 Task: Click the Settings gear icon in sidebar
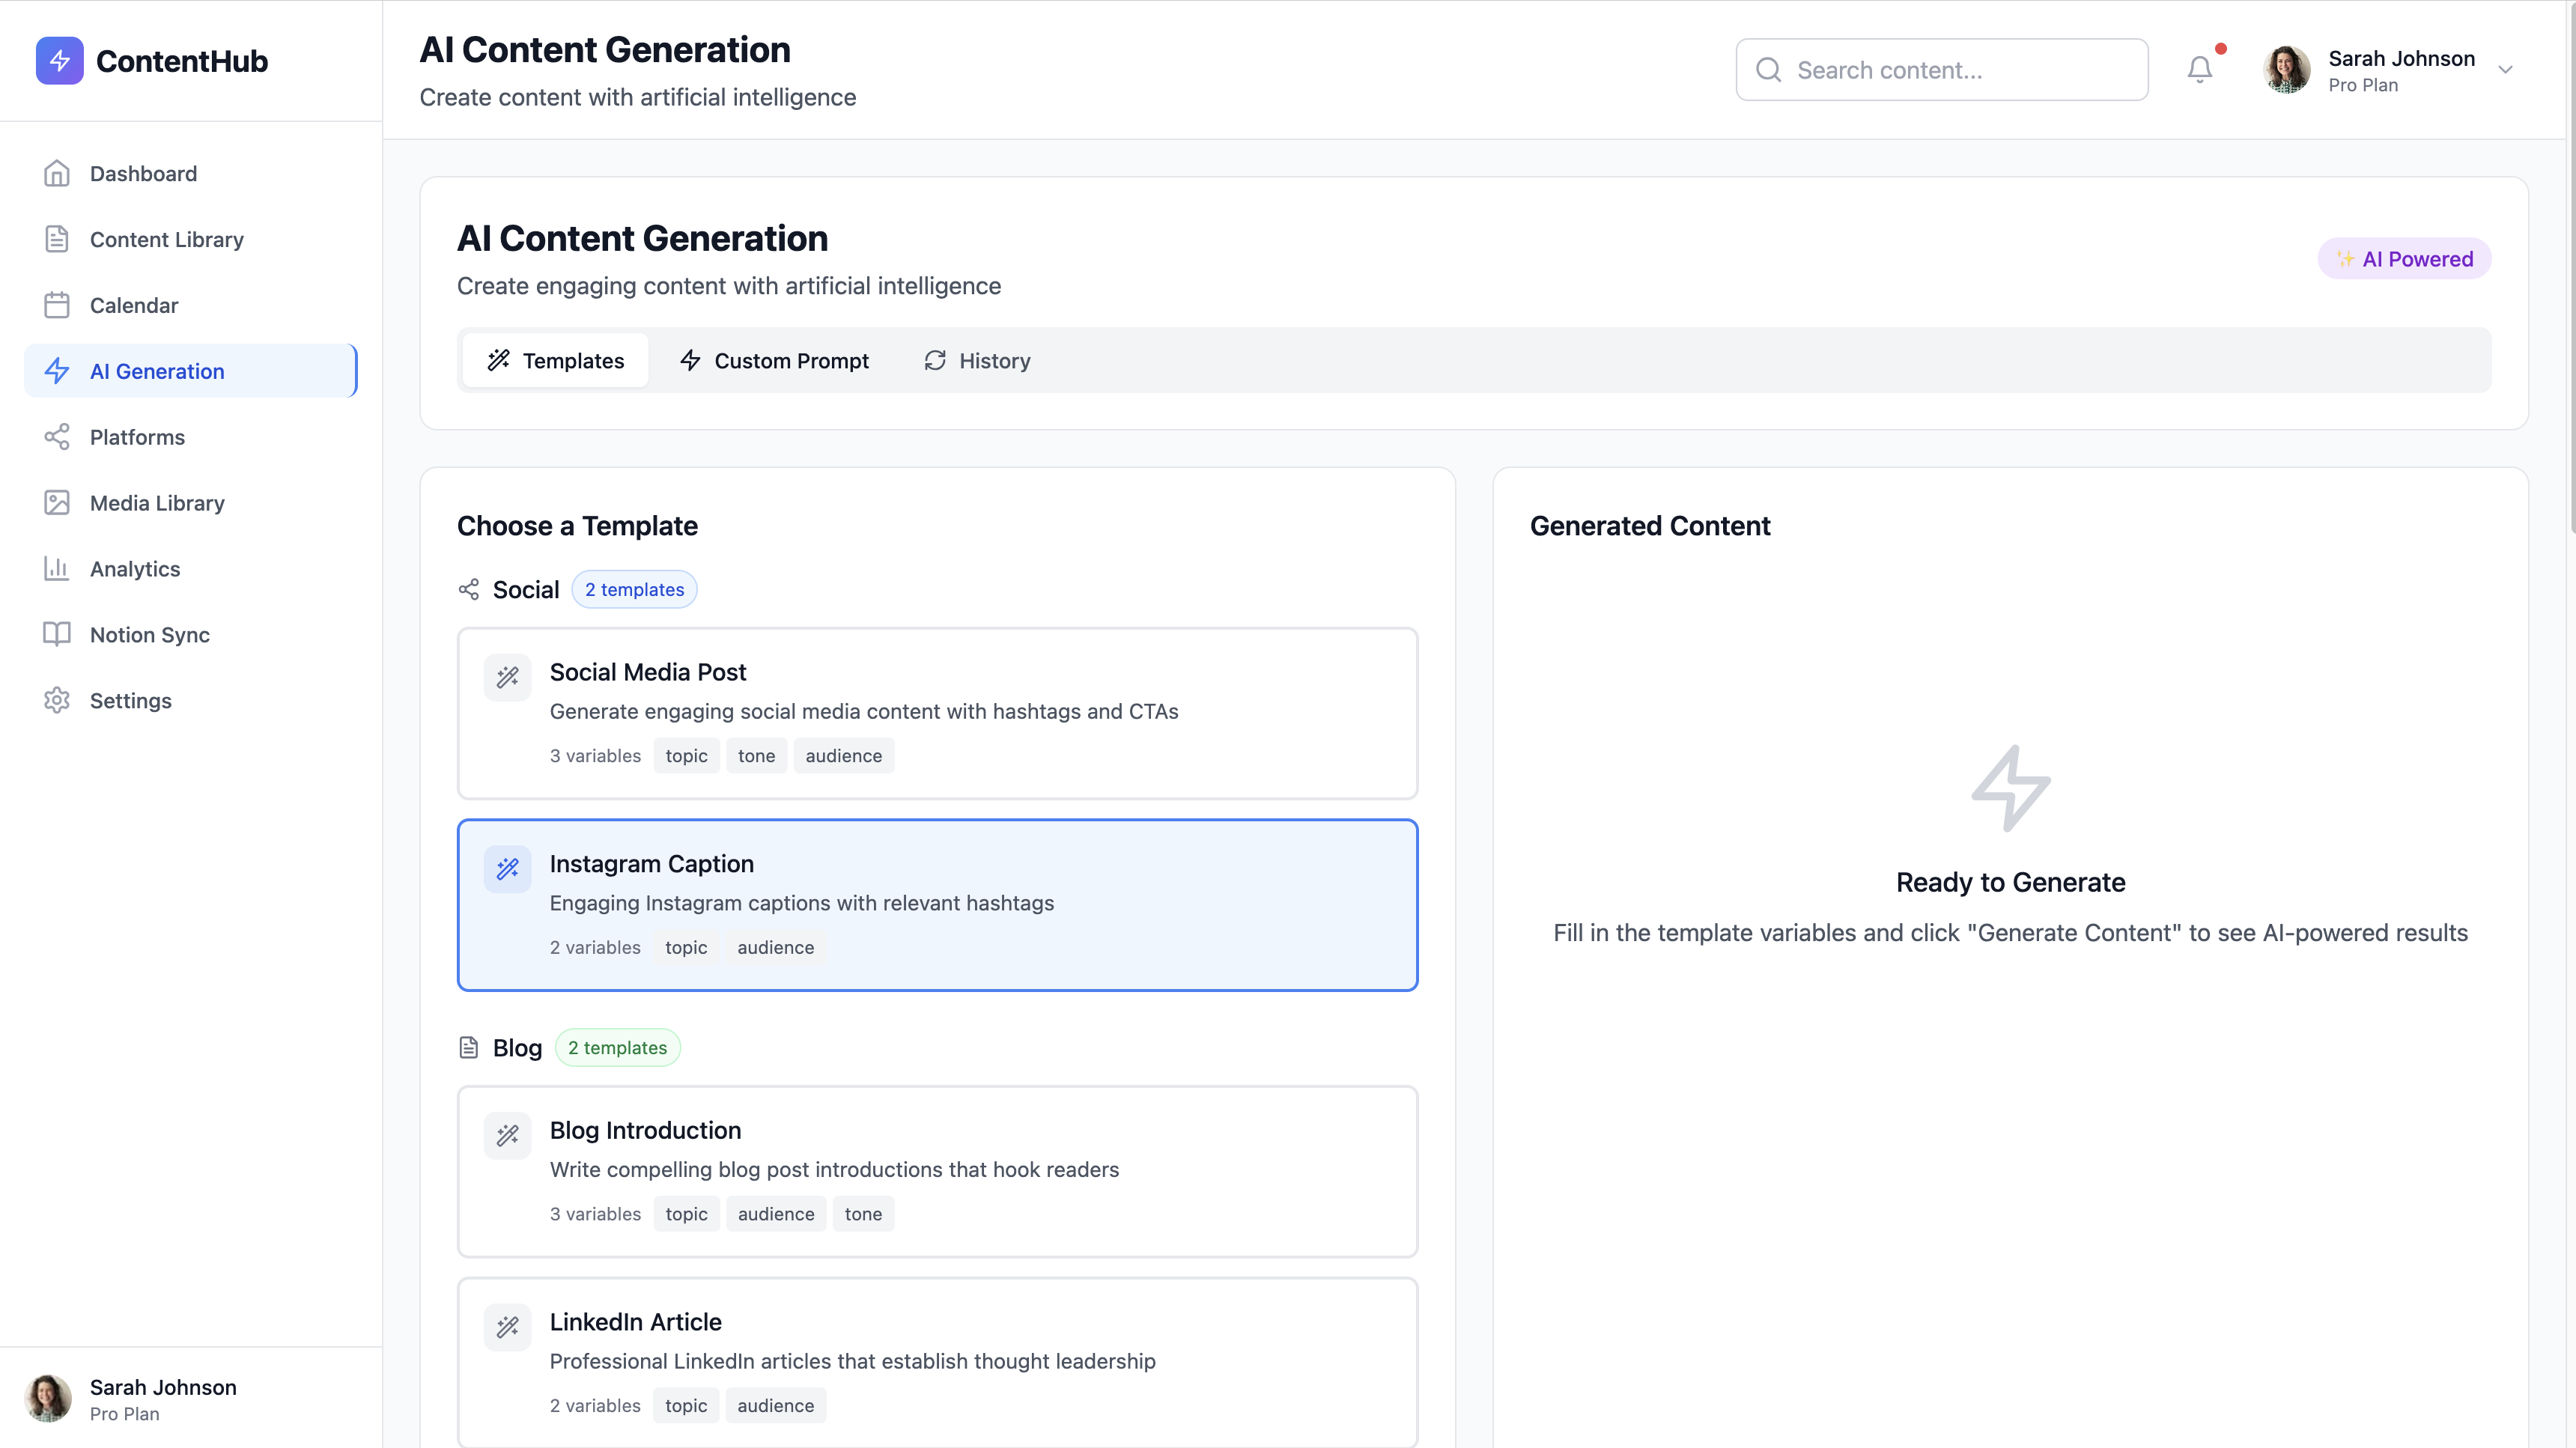point(57,701)
